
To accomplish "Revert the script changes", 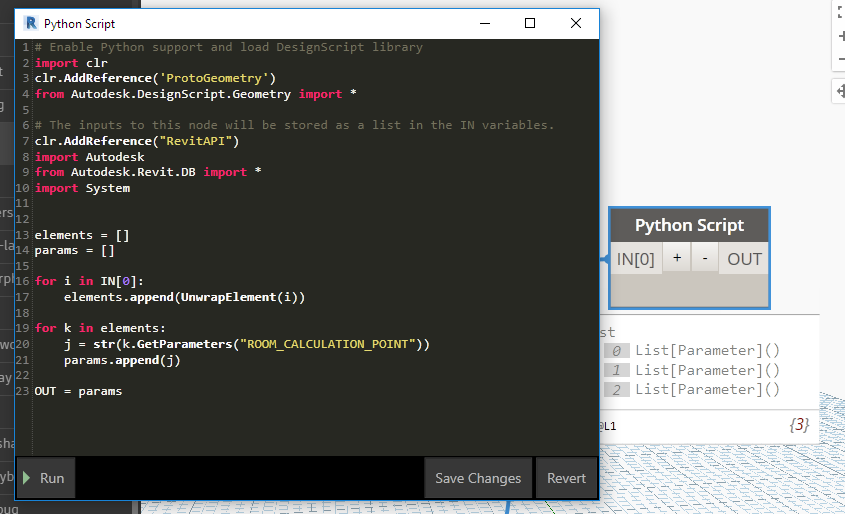I will [x=566, y=478].
